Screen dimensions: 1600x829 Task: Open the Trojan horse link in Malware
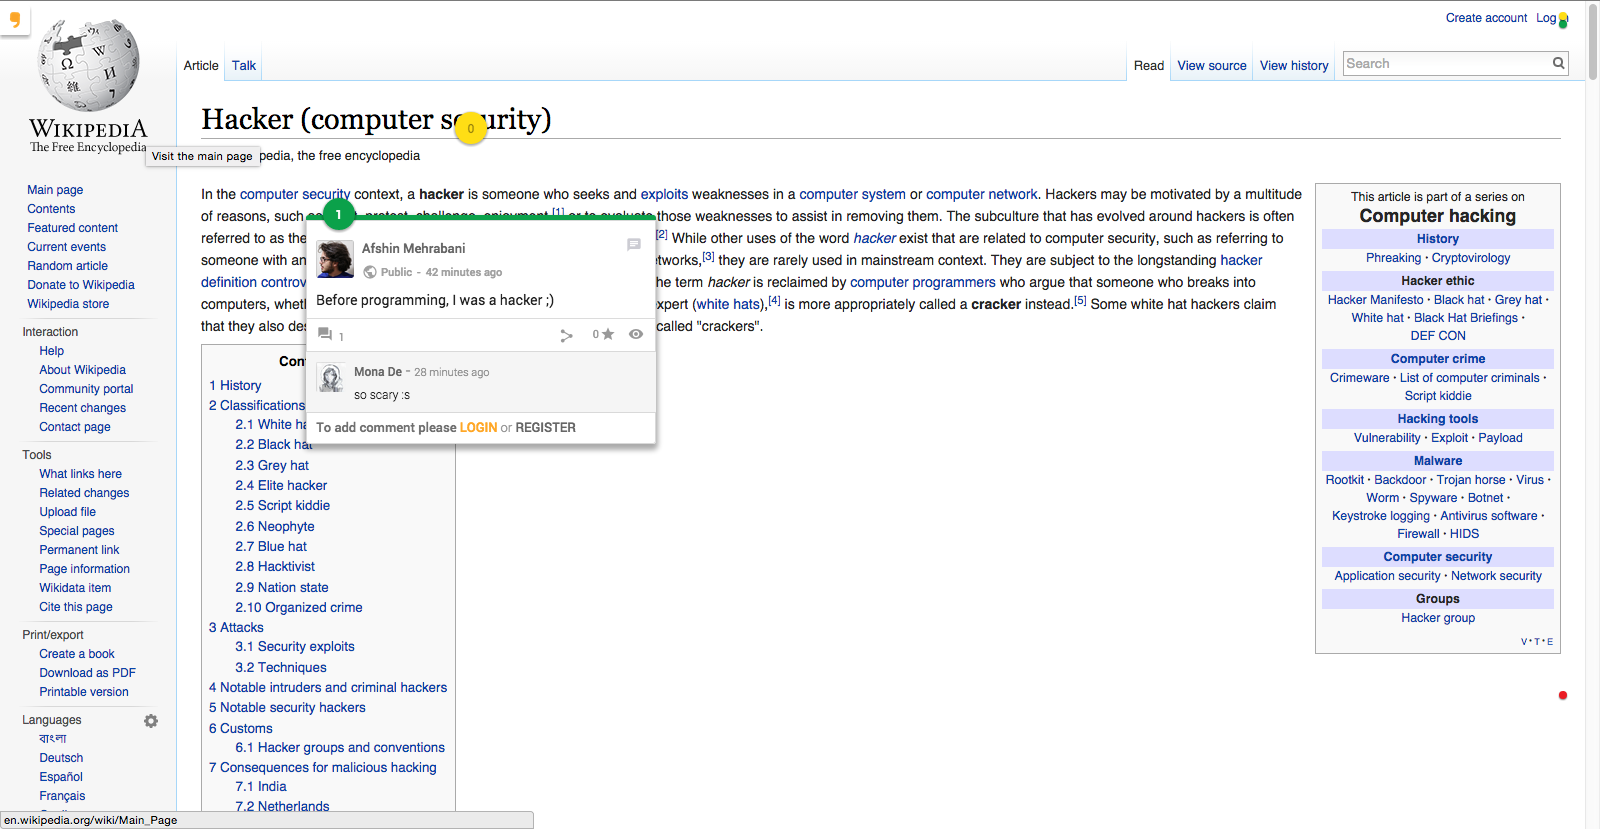tap(1471, 480)
